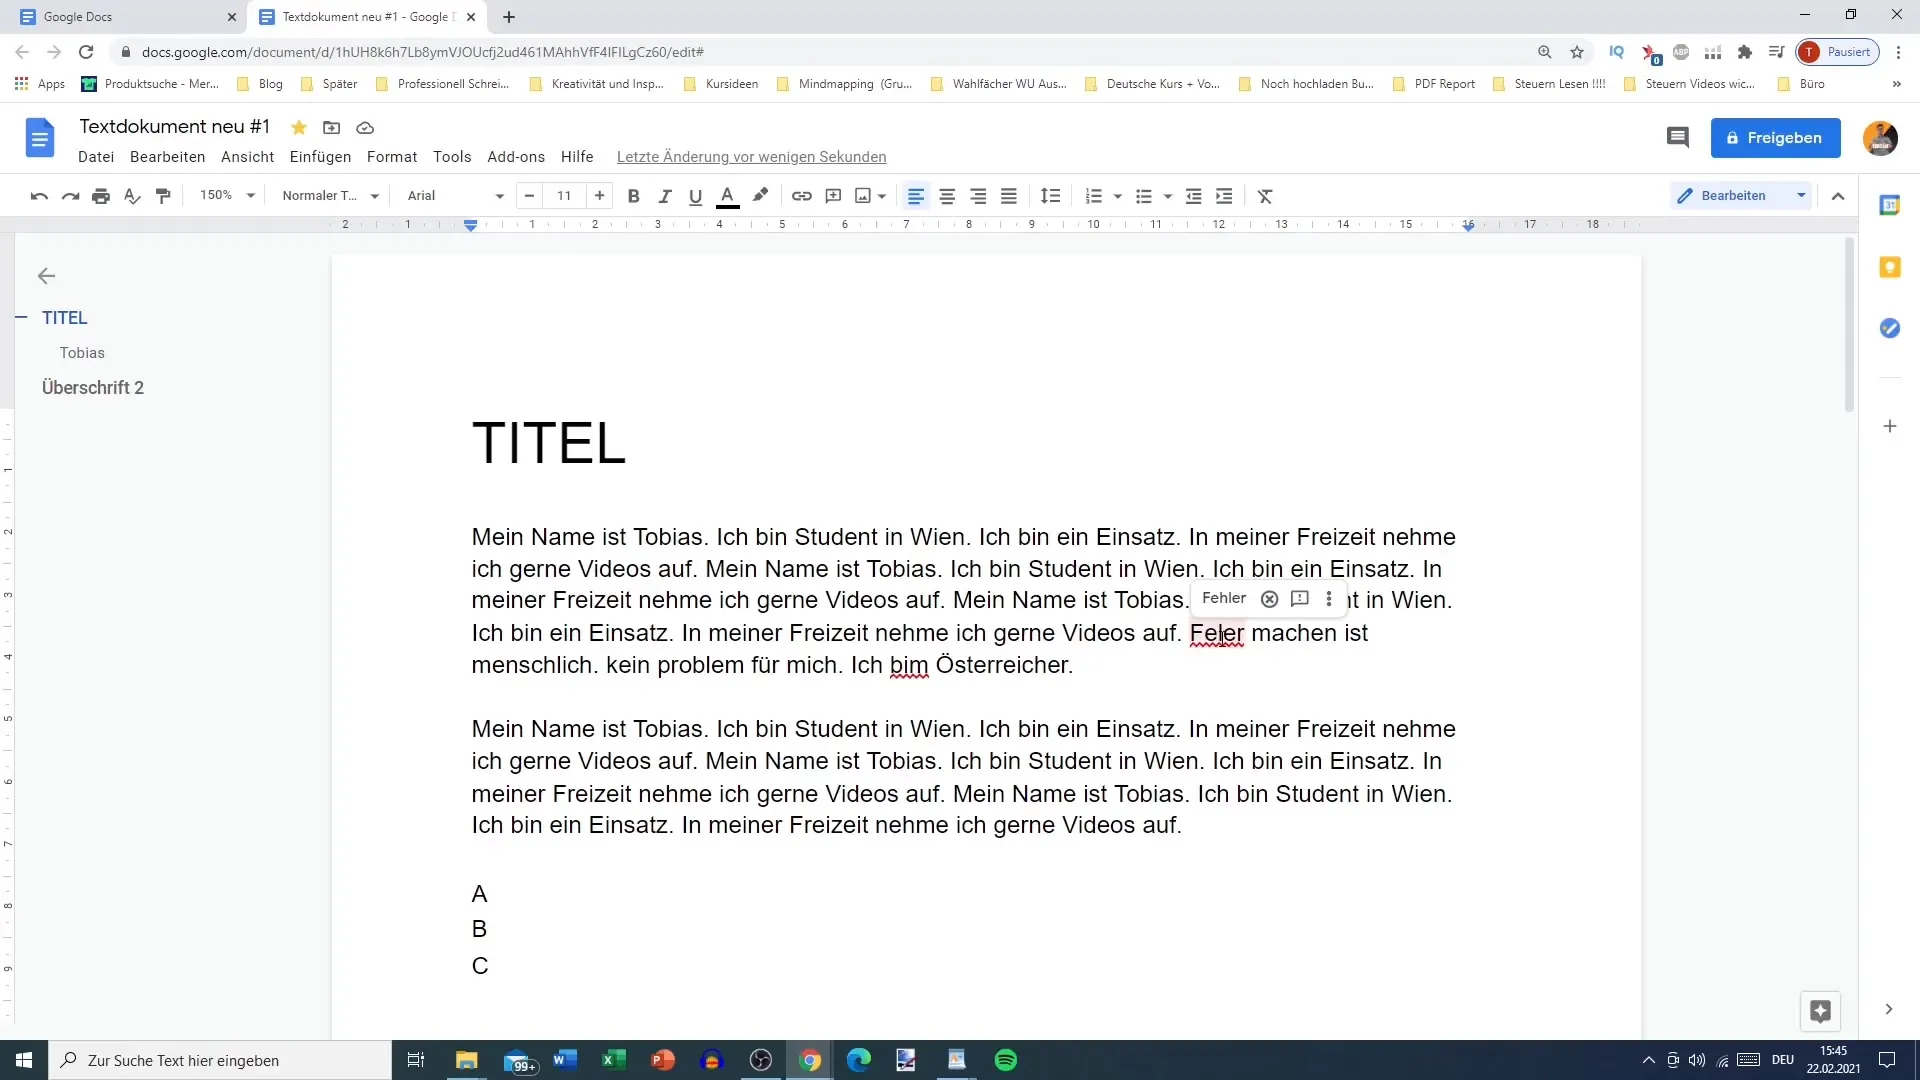
Task: Click the center align toggle
Action: tap(947, 195)
